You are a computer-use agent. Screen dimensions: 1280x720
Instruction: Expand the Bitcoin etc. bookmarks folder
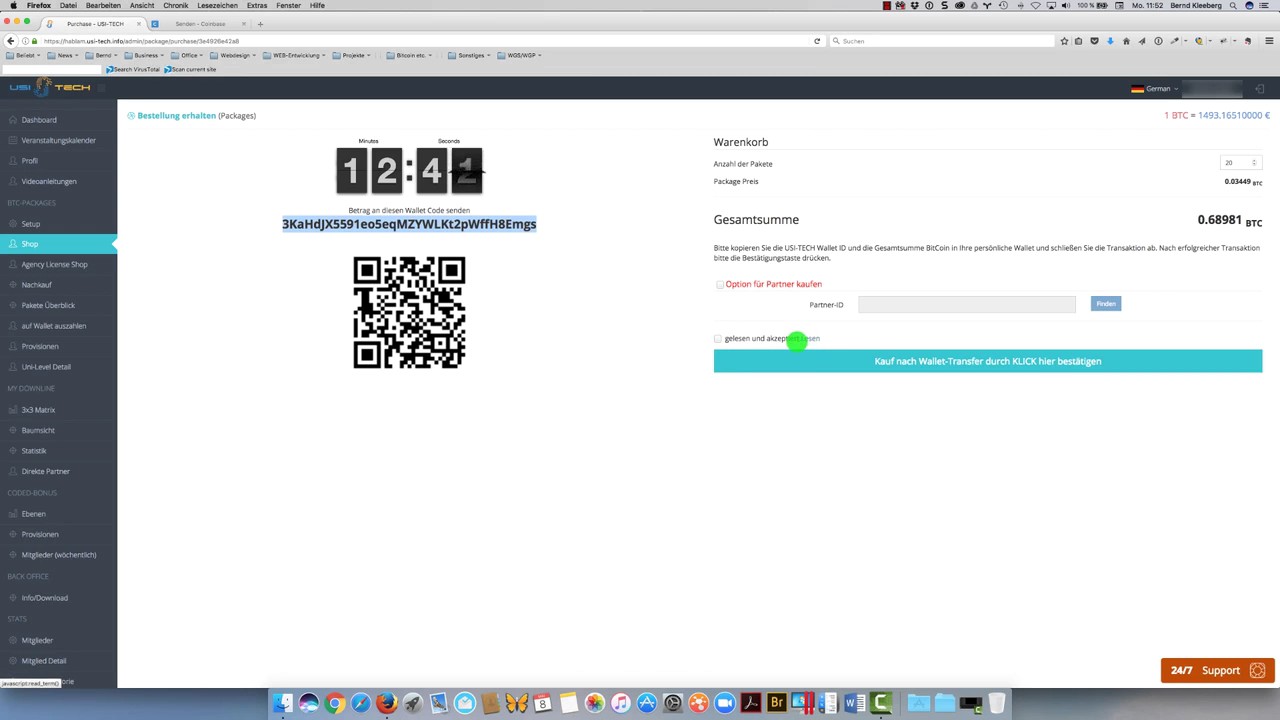[x=410, y=55]
